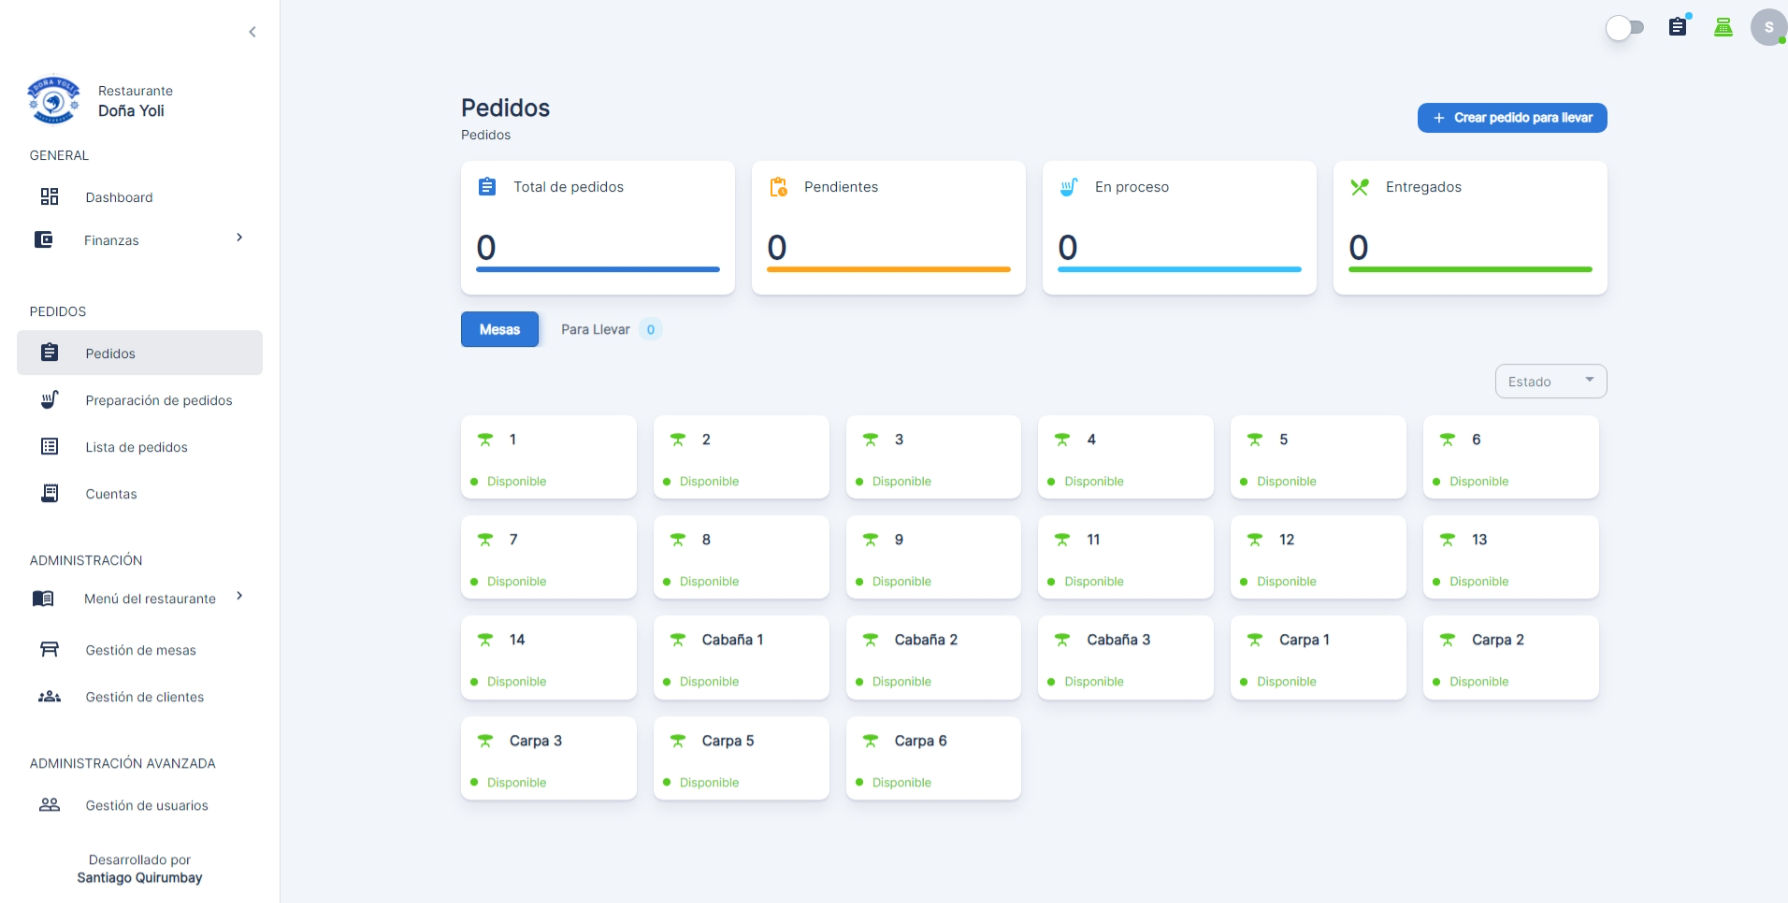The height and width of the screenshot is (903, 1788).
Task: Switch to the Mesas tab
Action: click(x=500, y=329)
